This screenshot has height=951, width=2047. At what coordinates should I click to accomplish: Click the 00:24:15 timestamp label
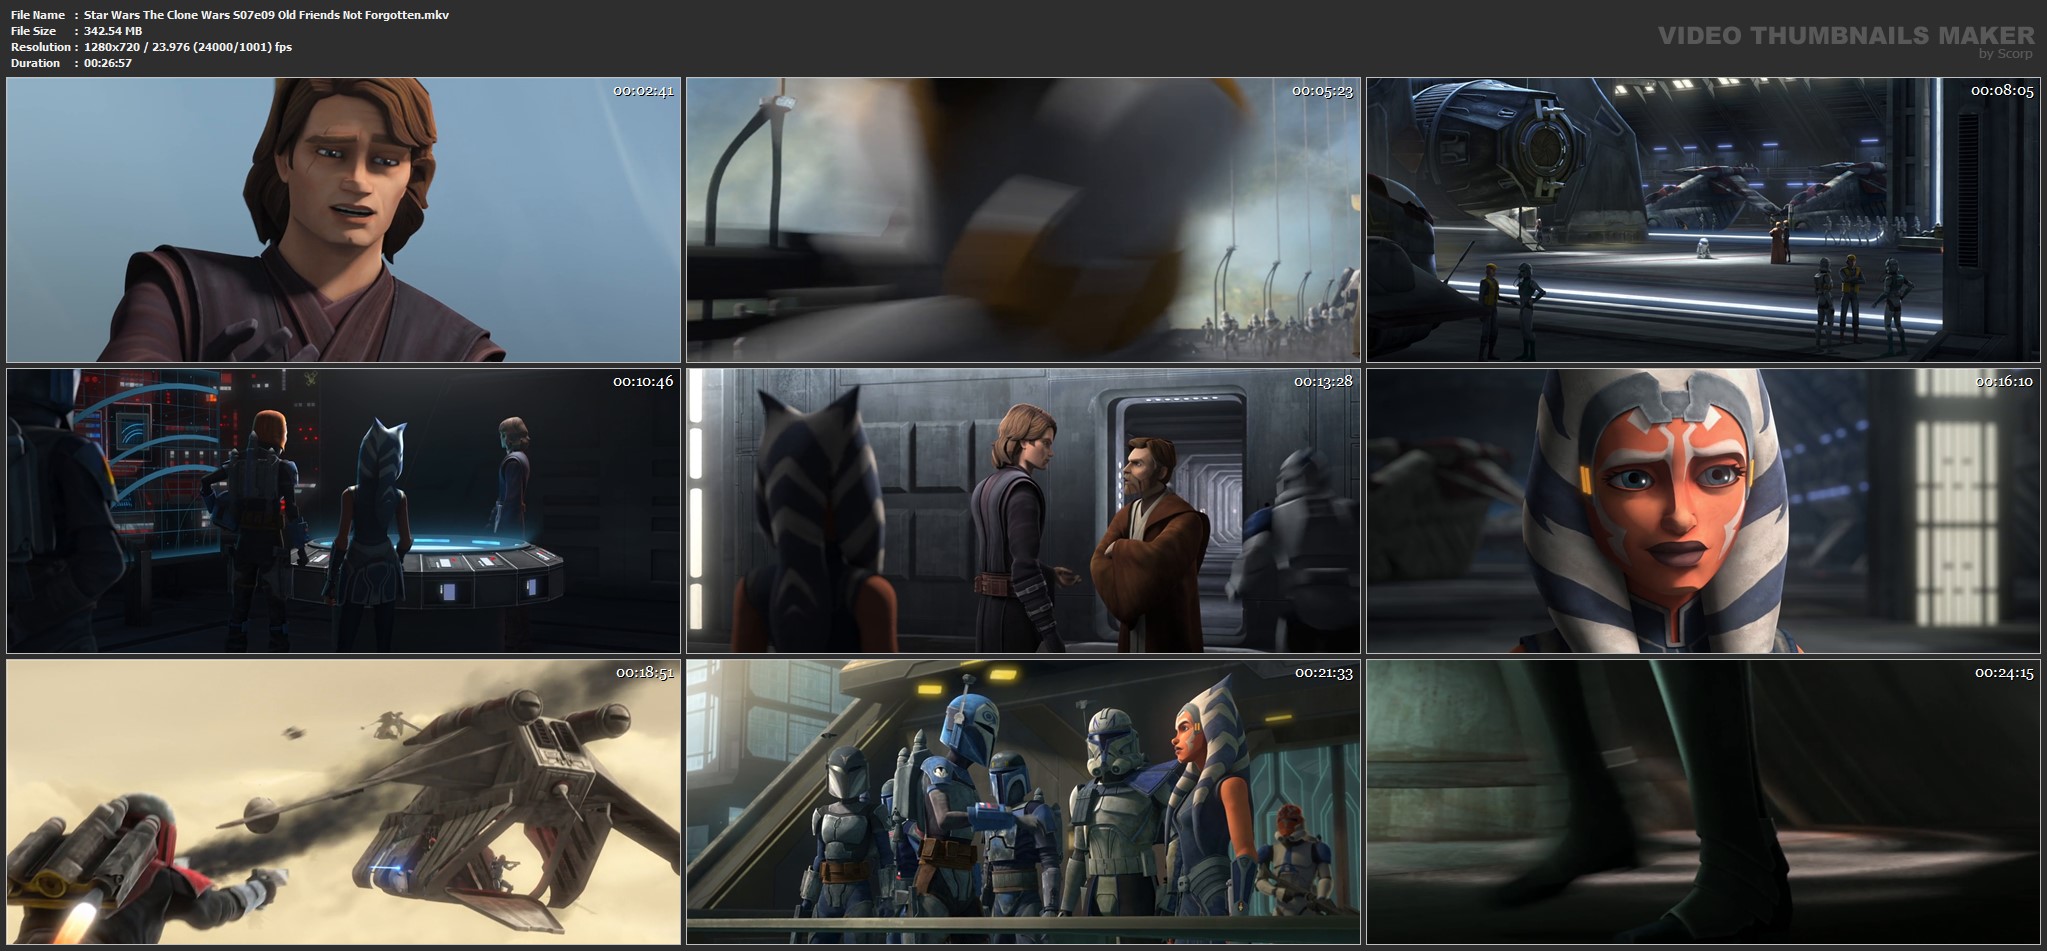(2003, 673)
